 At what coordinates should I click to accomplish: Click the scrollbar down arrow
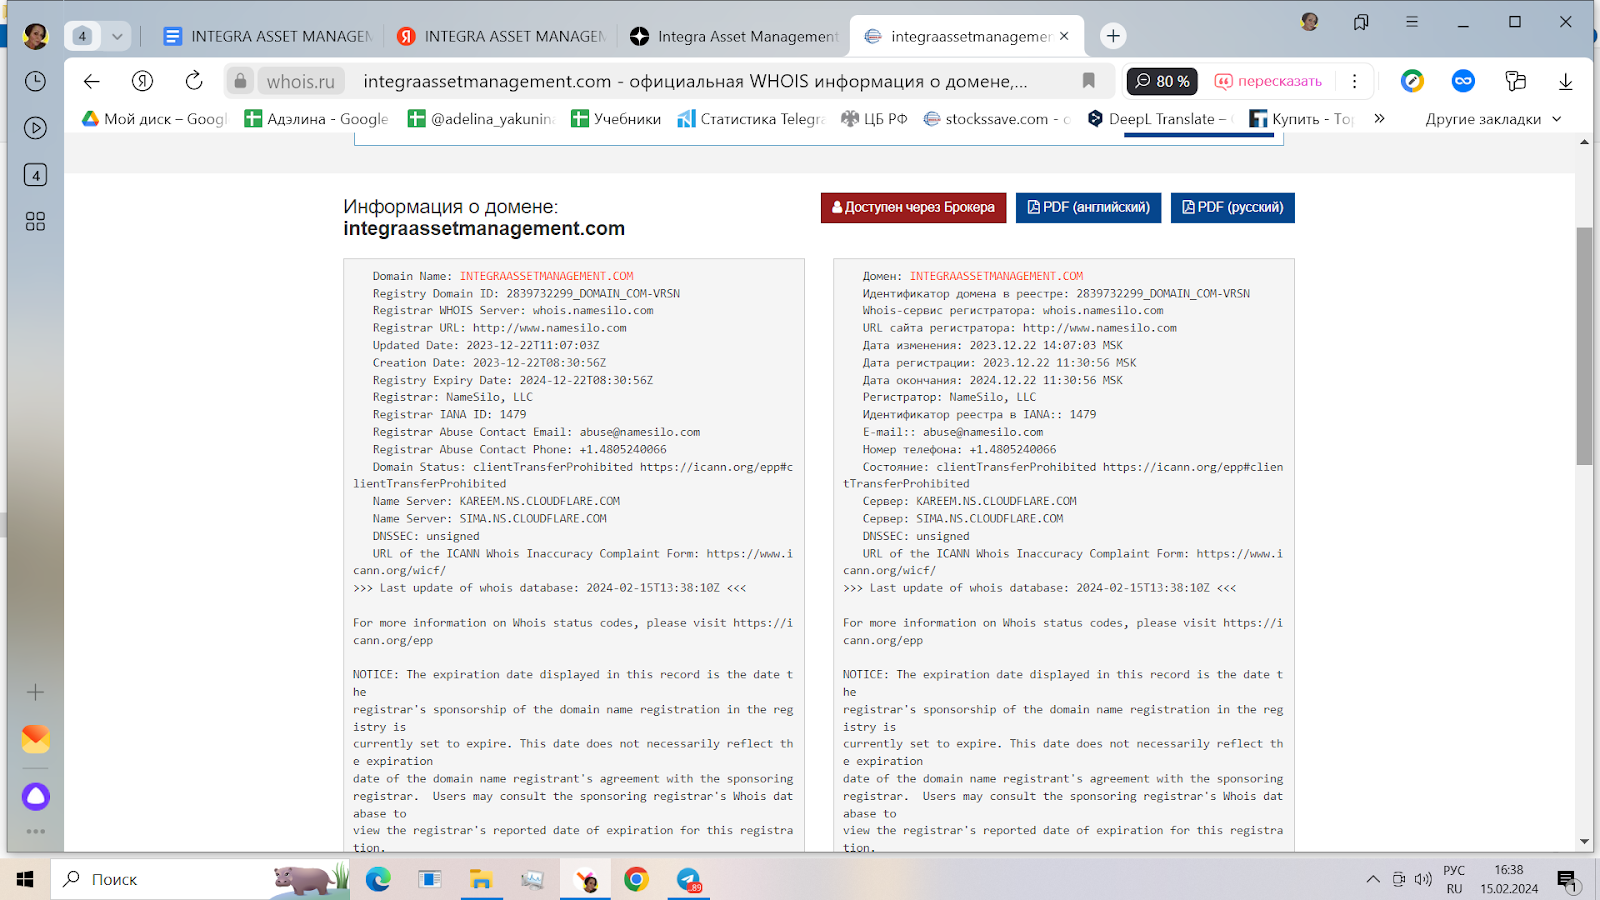pyautogui.click(x=1584, y=842)
